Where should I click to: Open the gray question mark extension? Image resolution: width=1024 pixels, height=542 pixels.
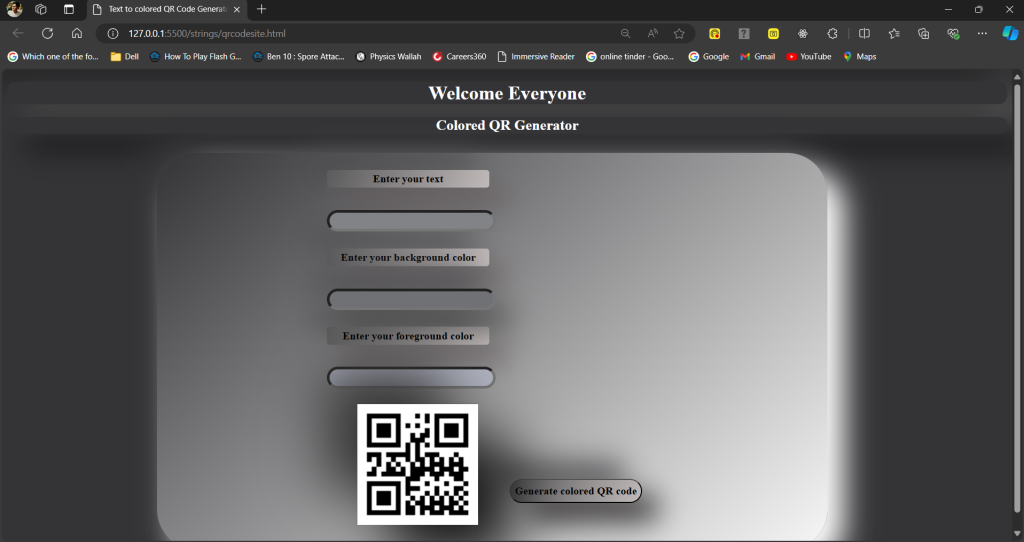click(744, 33)
